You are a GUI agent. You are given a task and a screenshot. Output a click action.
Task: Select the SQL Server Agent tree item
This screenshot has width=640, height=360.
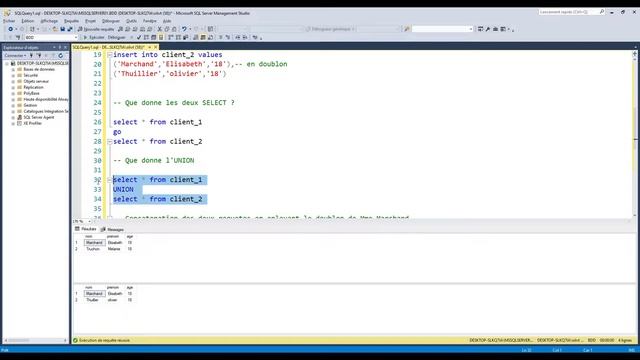click(38, 117)
